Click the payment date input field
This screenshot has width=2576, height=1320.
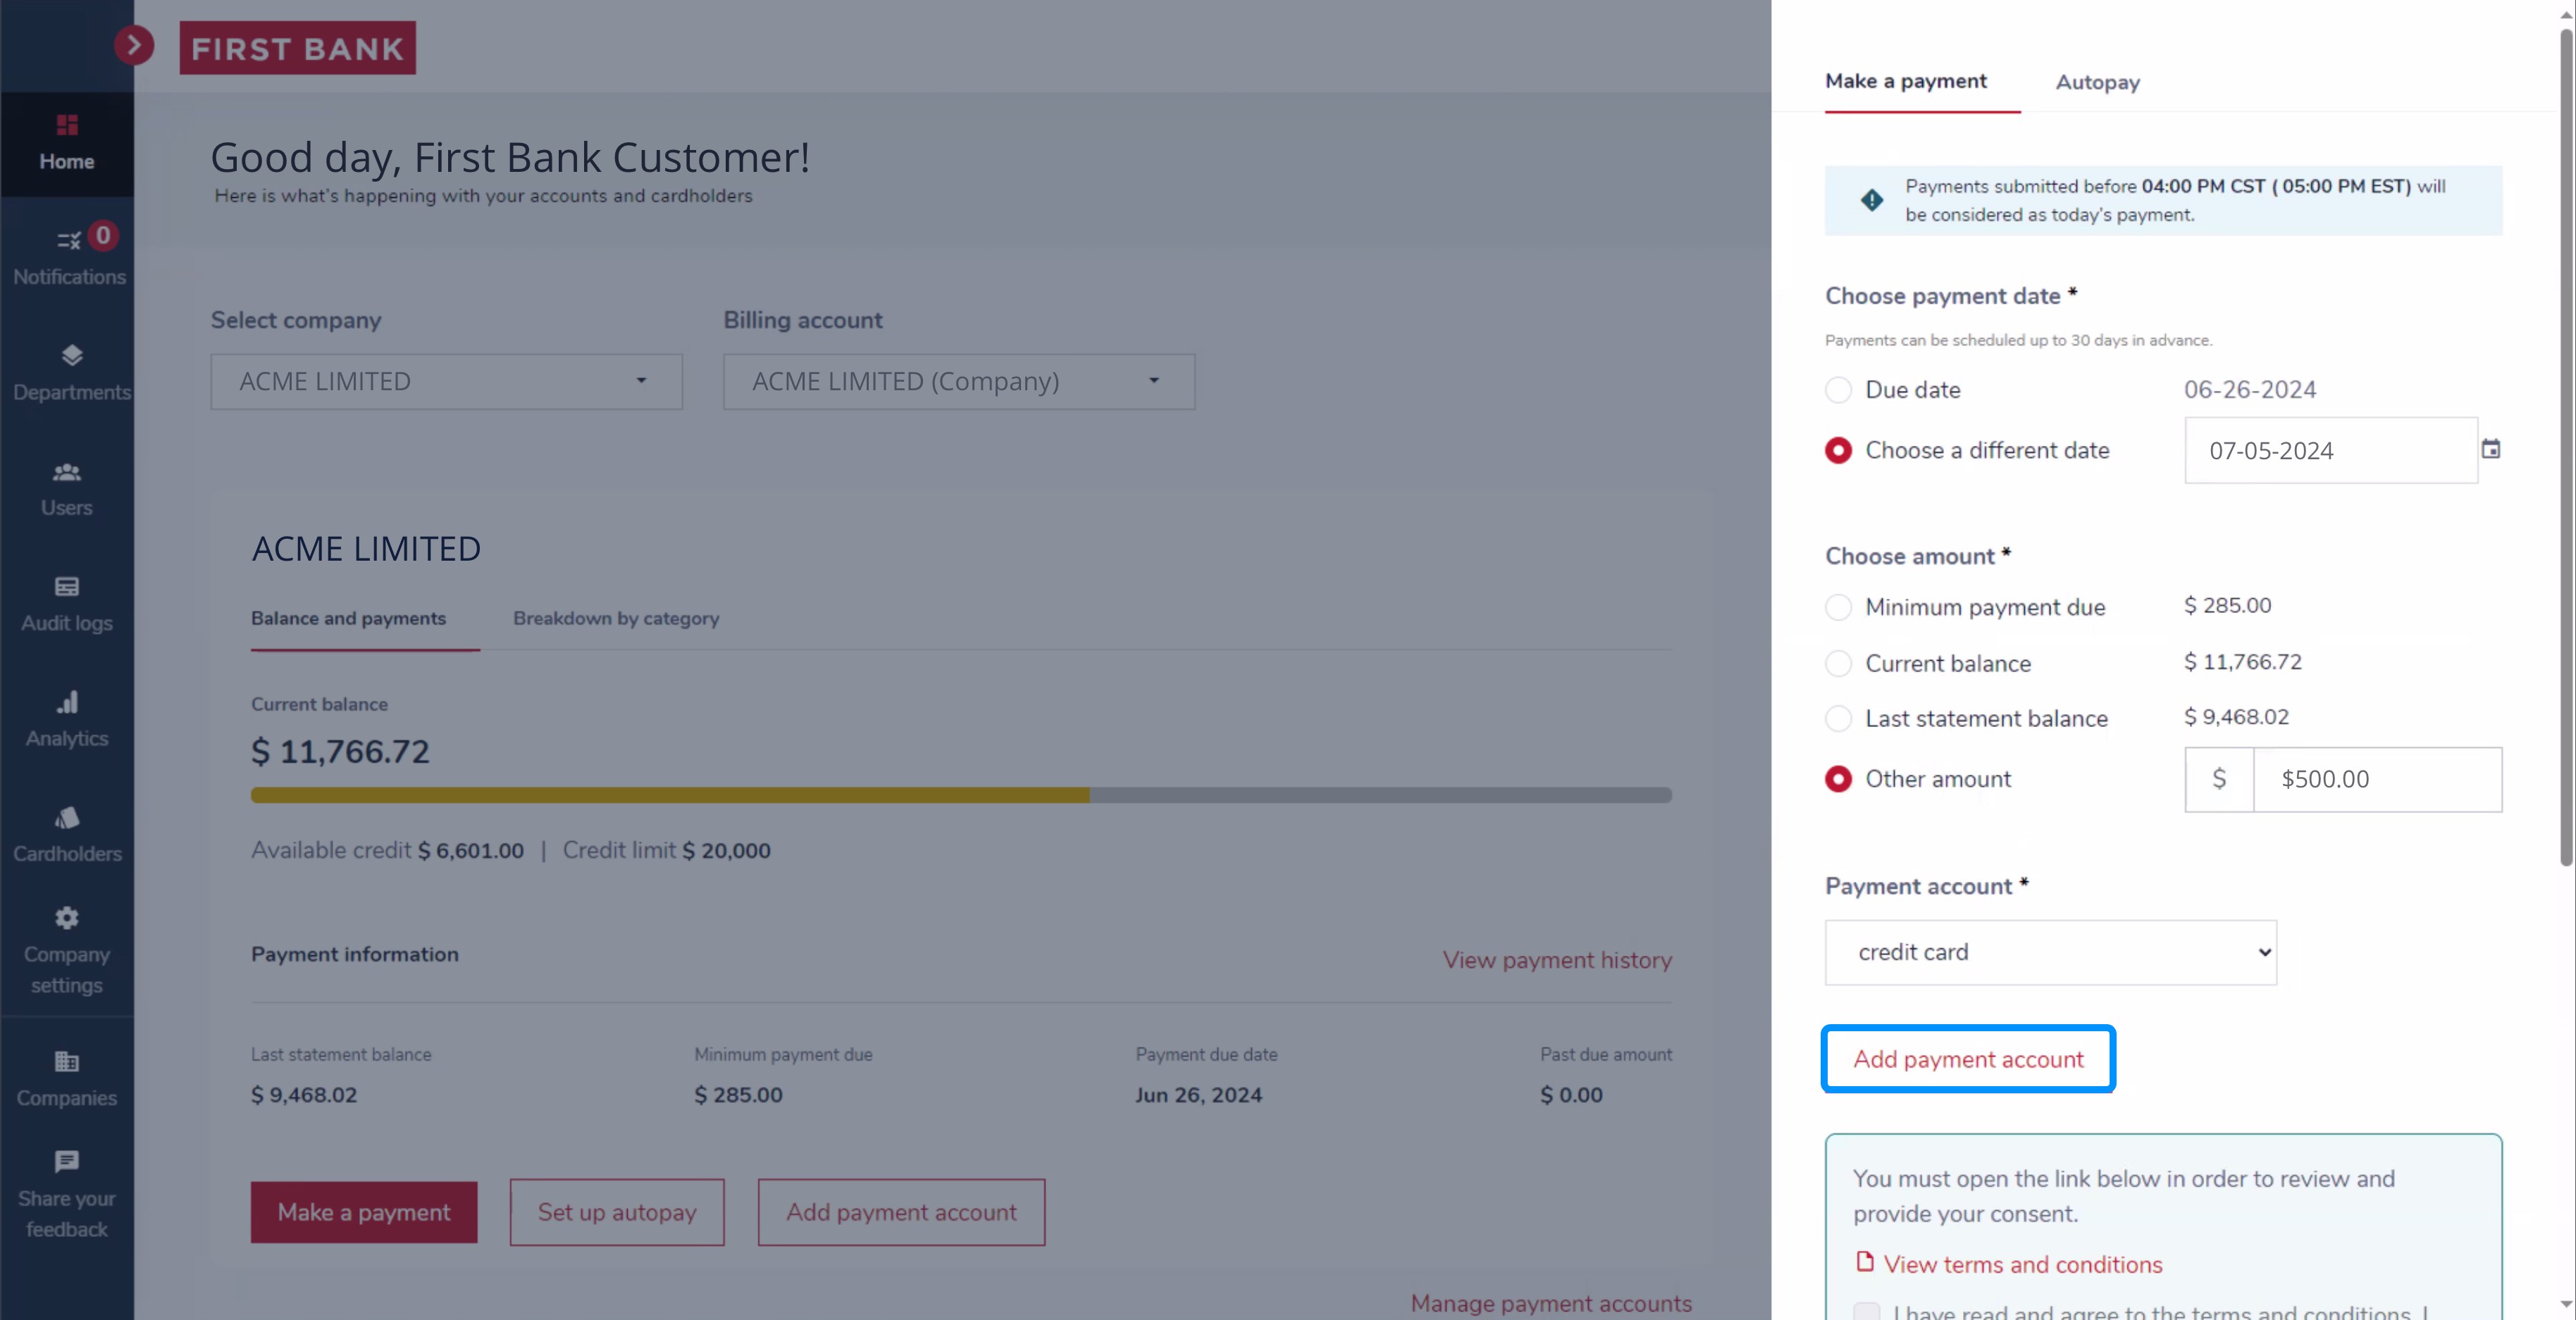coord(2331,450)
